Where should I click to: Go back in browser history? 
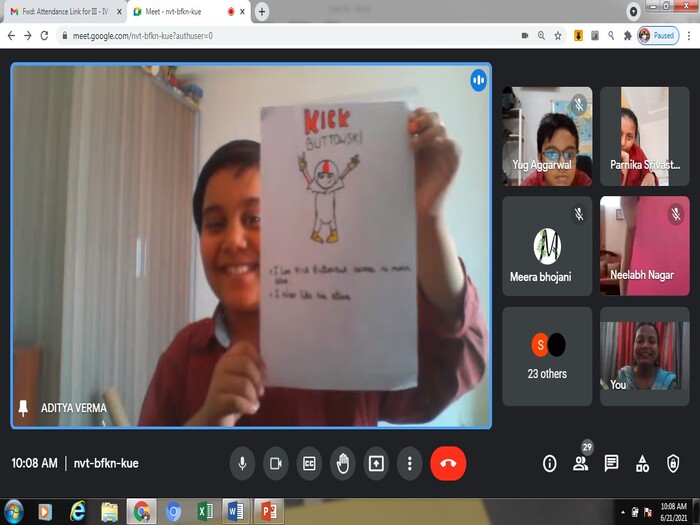pos(12,36)
